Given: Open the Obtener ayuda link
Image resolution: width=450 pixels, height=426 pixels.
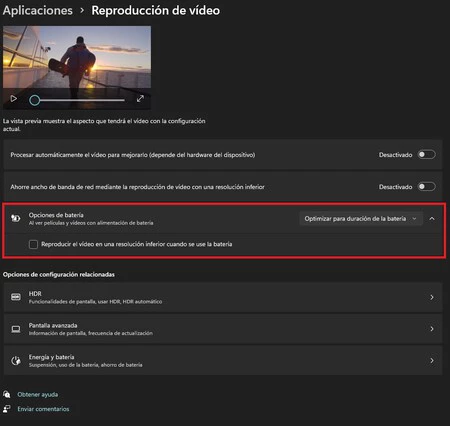Looking at the screenshot, I should point(38,395).
